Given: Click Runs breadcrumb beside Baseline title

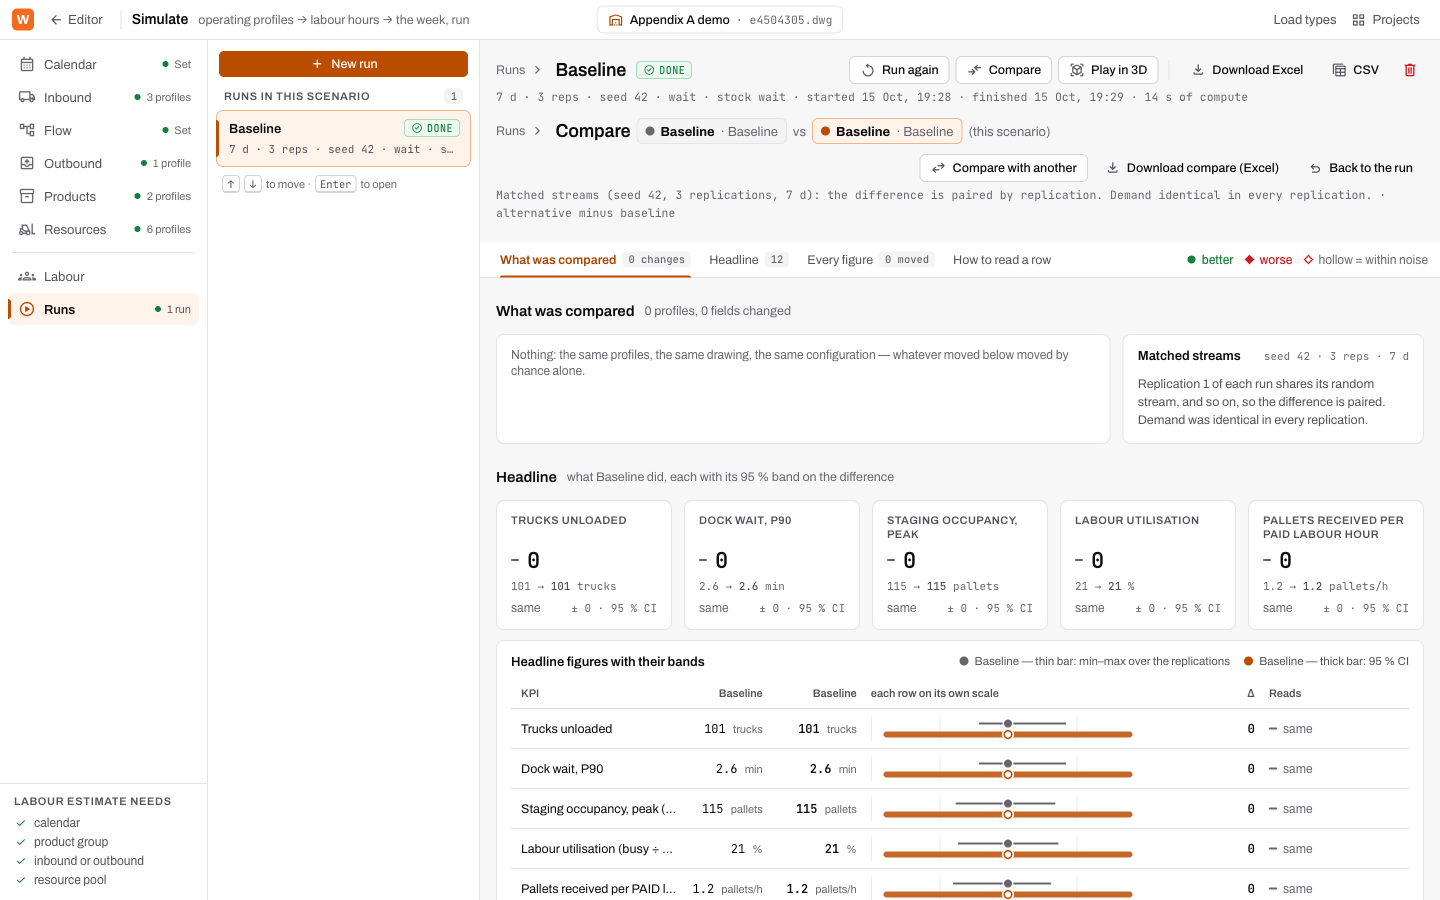Looking at the screenshot, I should (510, 70).
